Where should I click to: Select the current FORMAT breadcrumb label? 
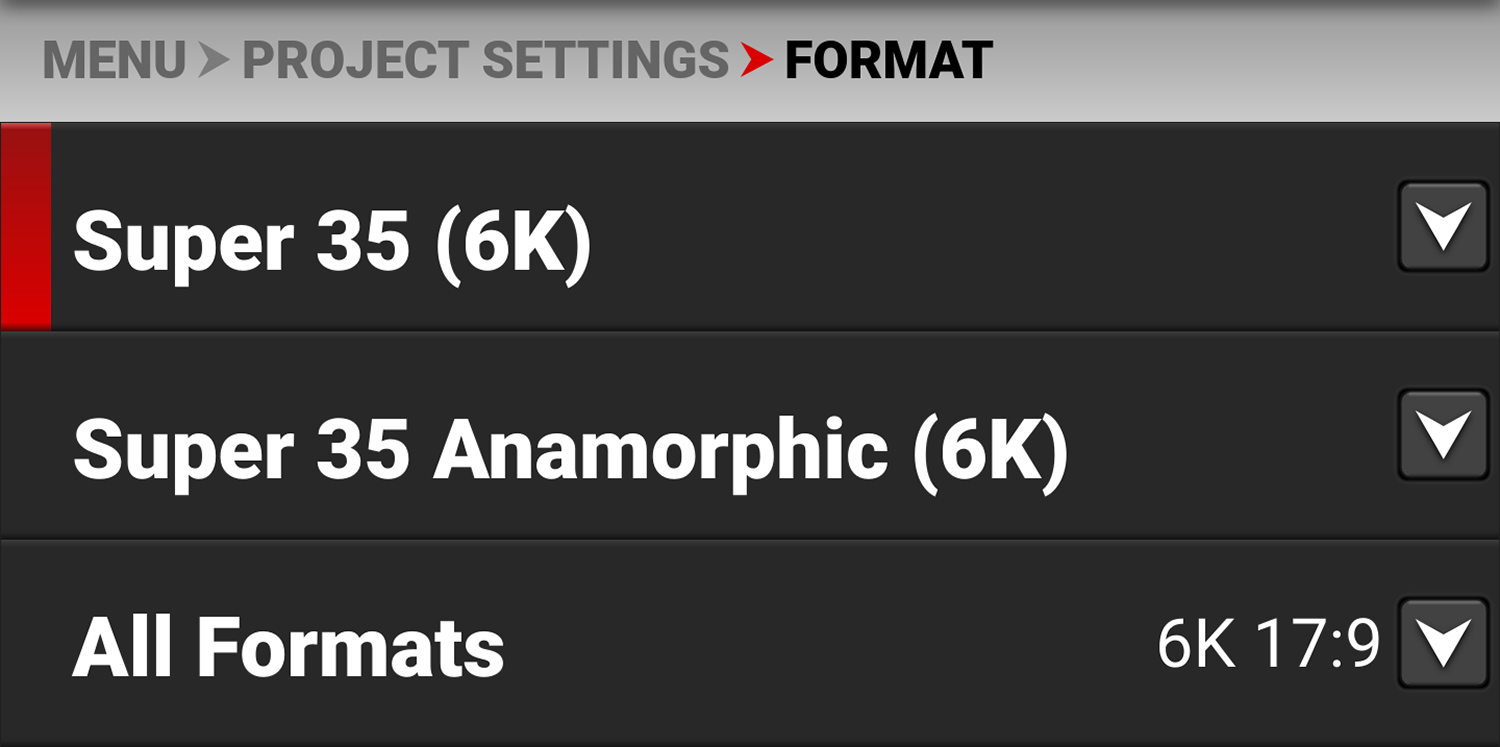tap(888, 60)
